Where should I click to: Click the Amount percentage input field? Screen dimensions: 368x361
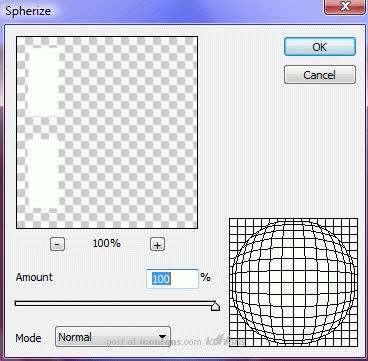tap(172, 279)
